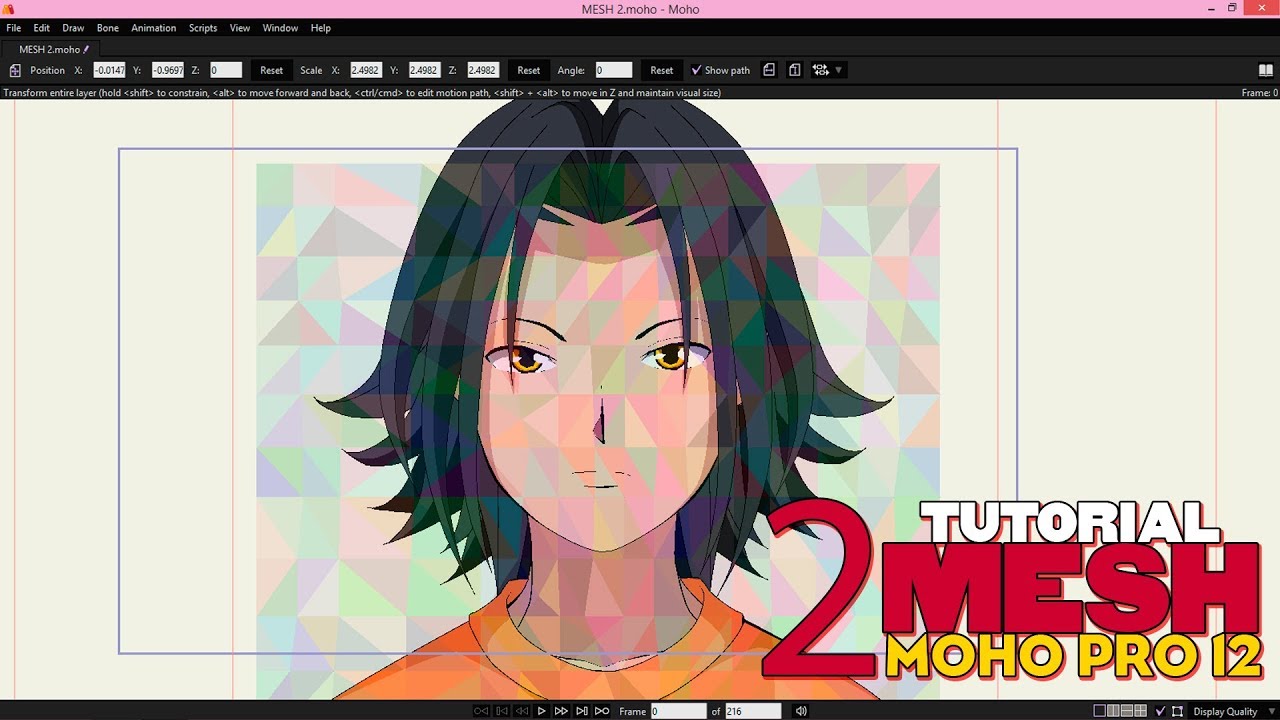Click the flip layer horizontally icon
Screen dimensions: 1280x720
(769, 70)
